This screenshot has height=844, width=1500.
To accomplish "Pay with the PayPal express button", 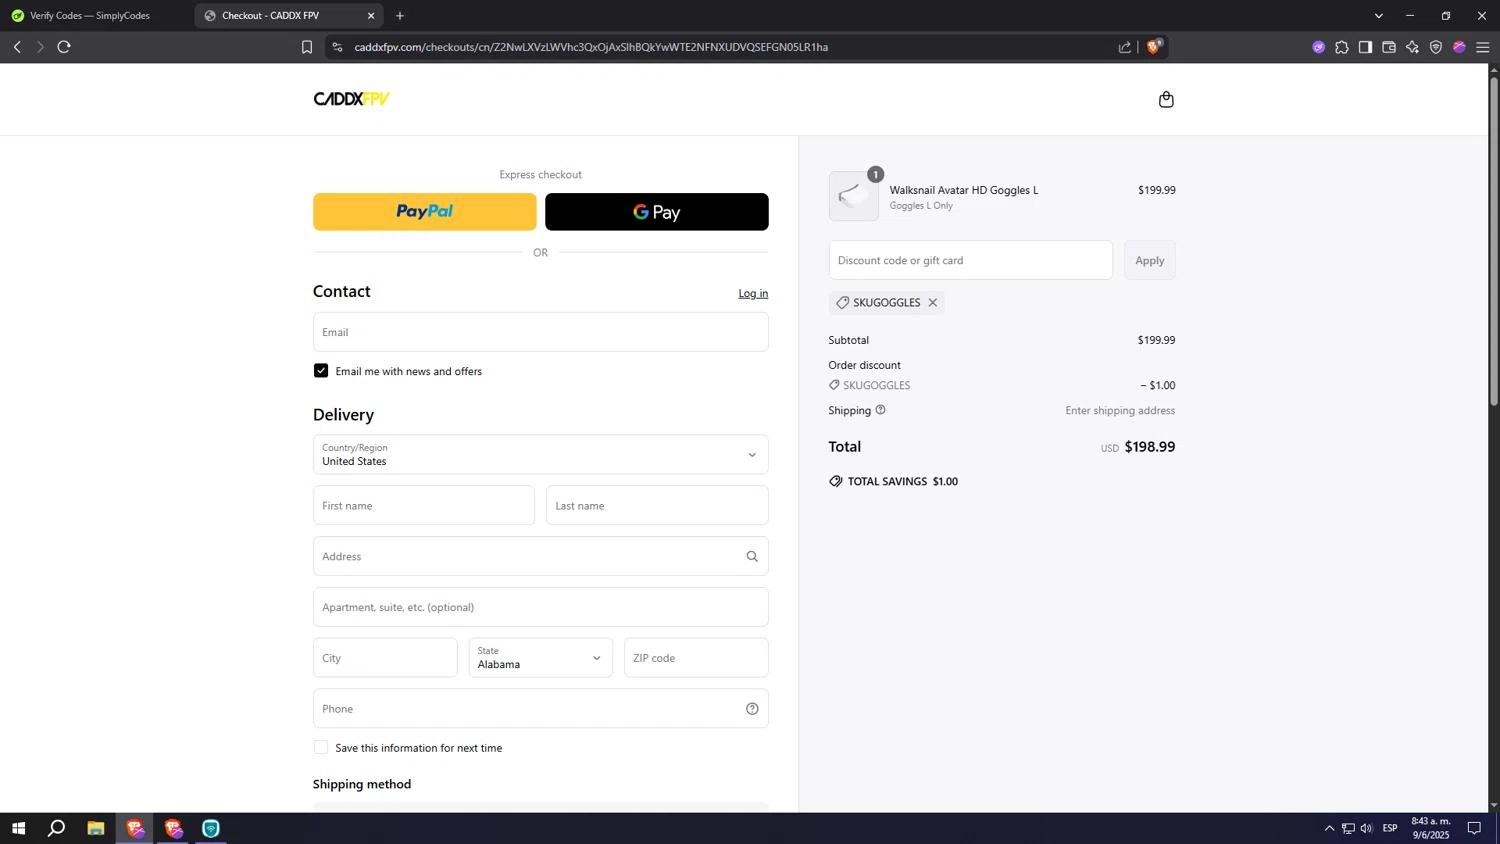I will click(x=424, y=212).
